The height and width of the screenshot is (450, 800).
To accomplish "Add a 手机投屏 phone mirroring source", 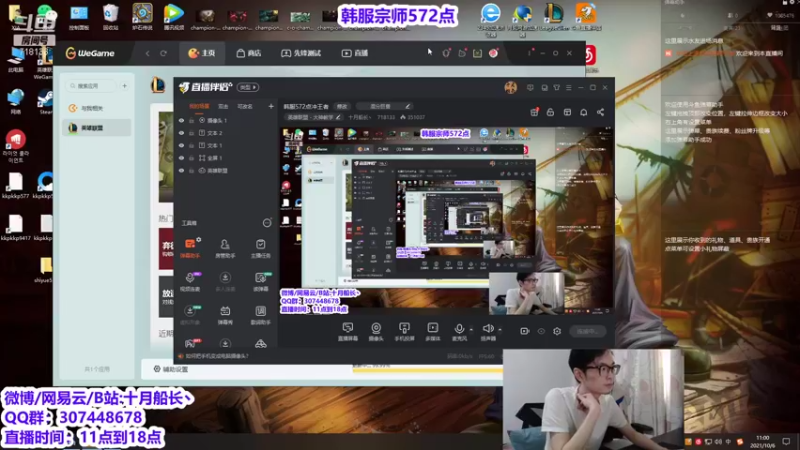I will point(404,331).
